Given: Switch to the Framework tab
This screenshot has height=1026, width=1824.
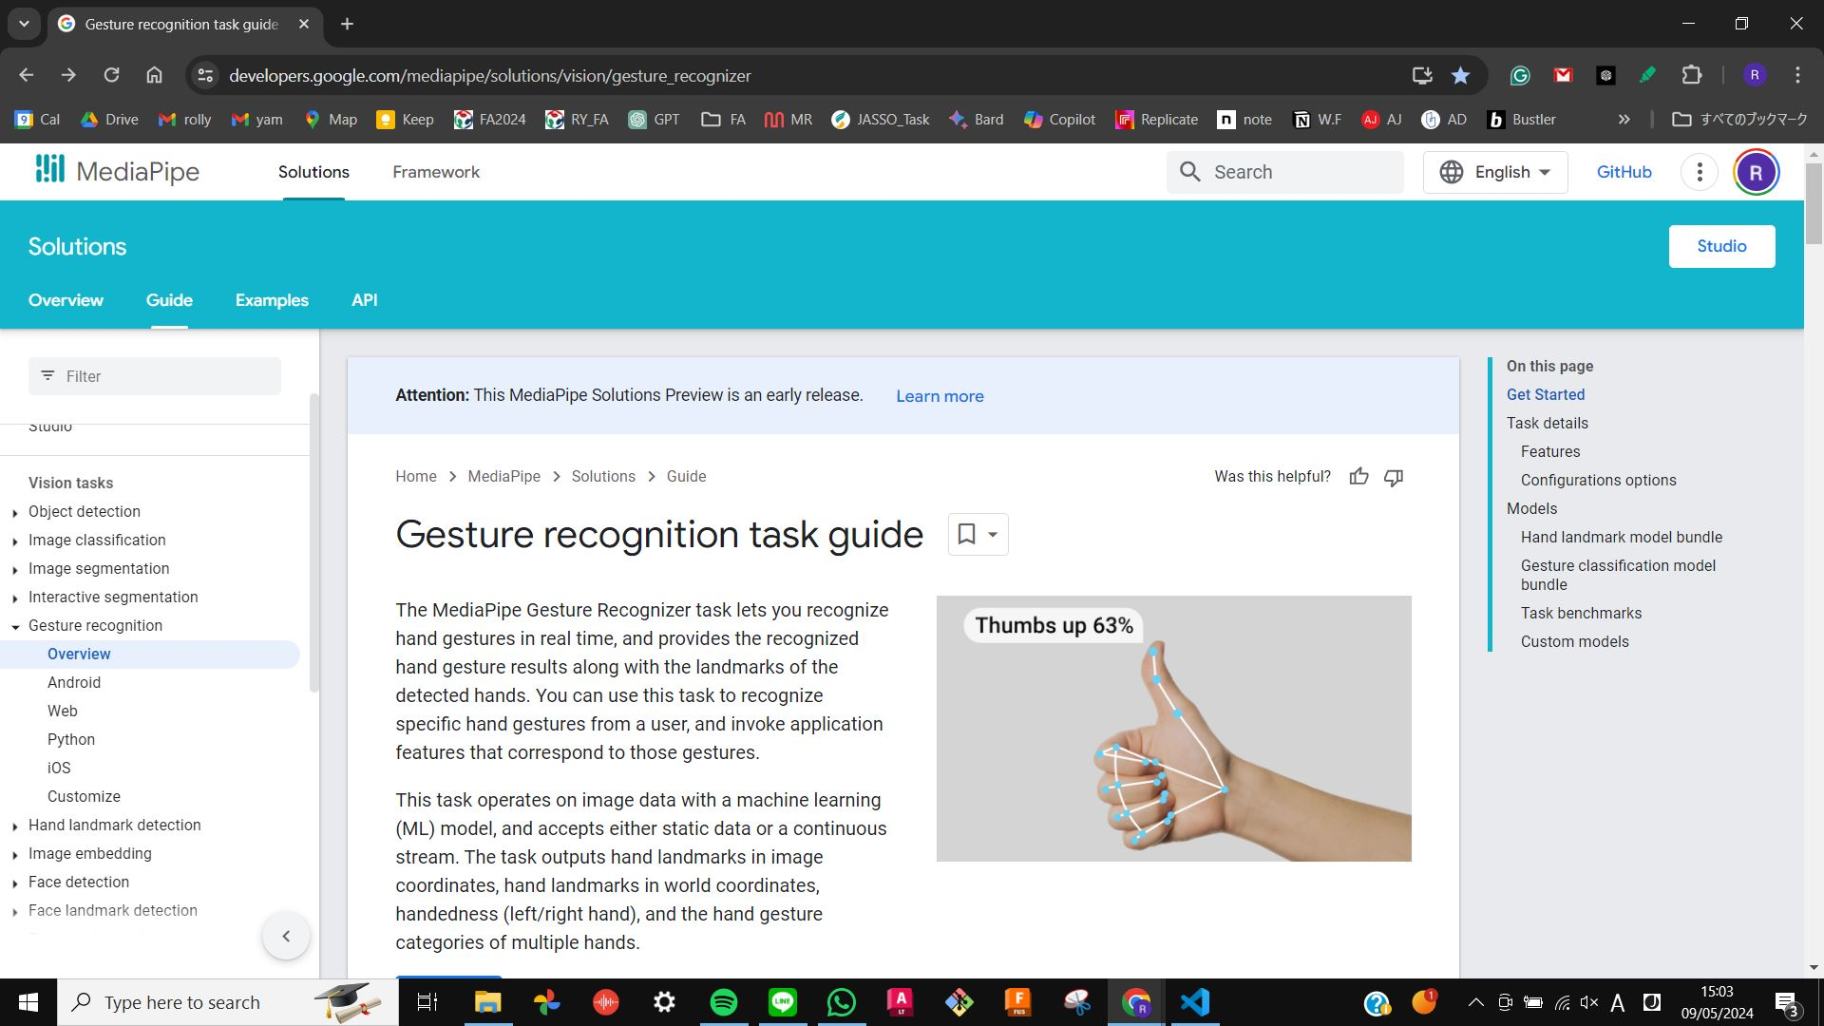Looking at the screenshot, I should (436, 172).
